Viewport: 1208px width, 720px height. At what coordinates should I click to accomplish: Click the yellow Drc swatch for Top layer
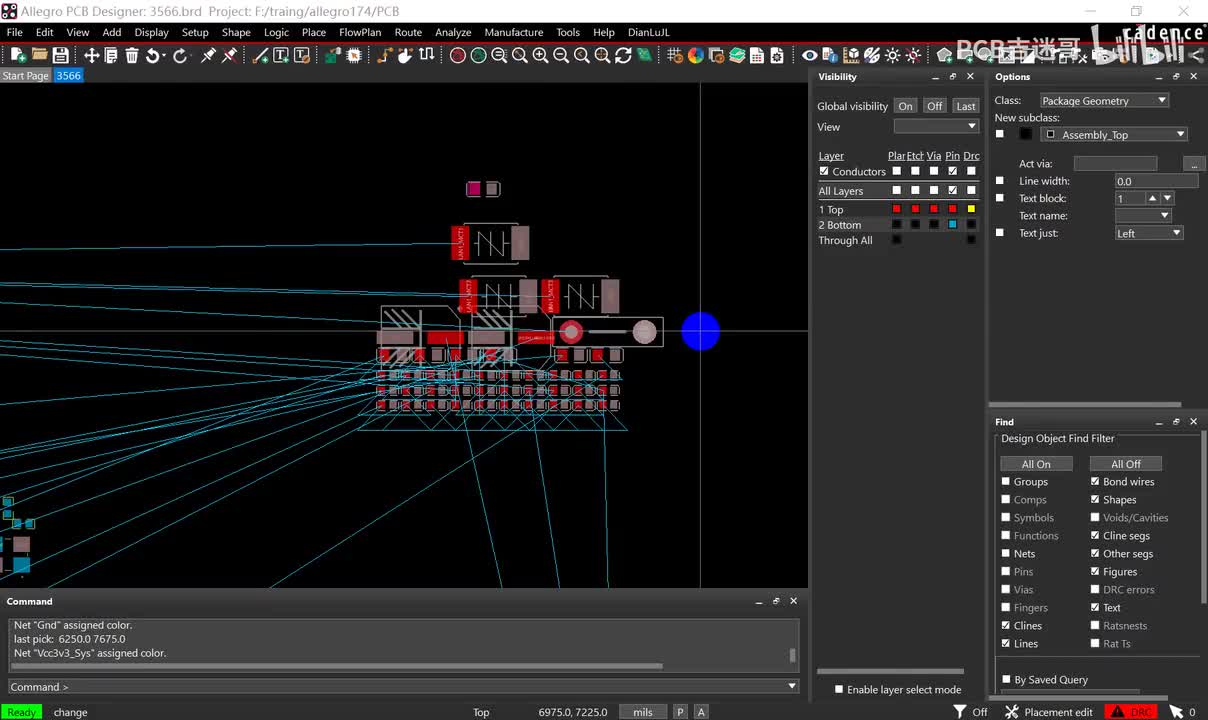(971, 209)
